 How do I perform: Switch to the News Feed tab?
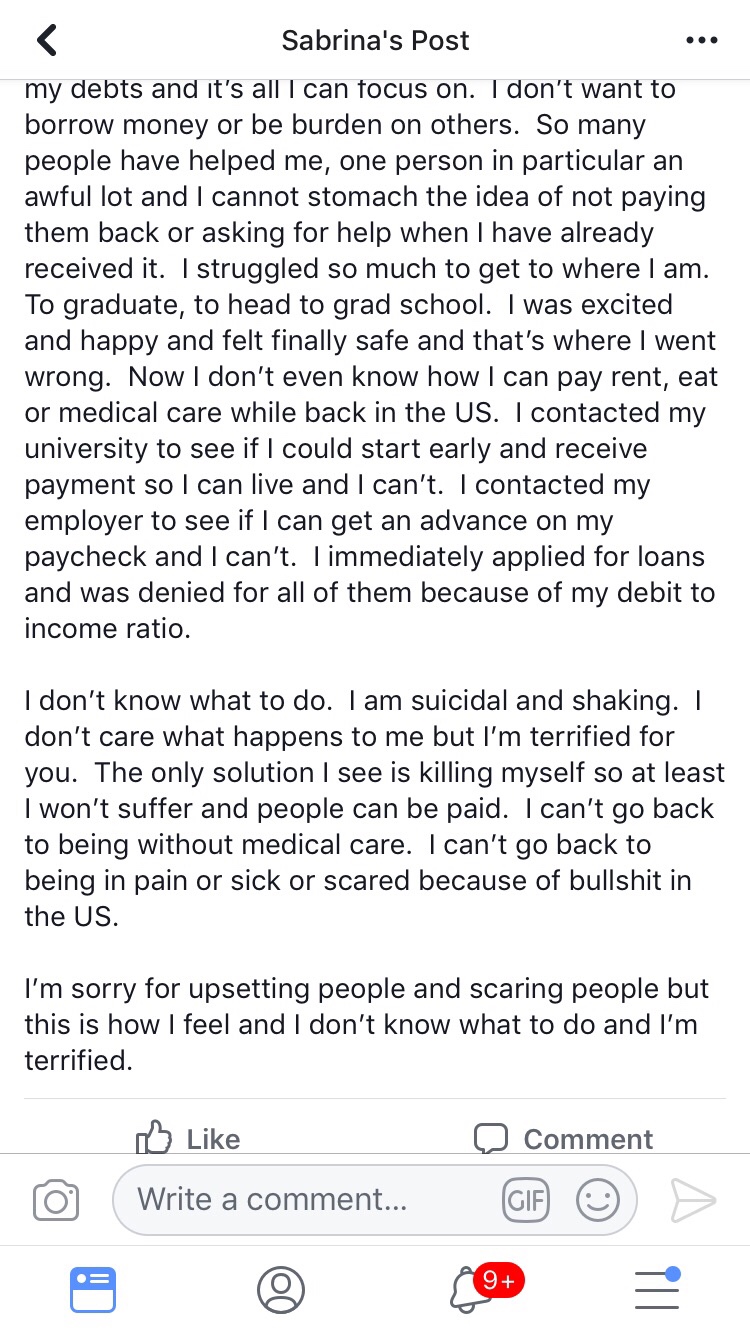pos(93,1289)
